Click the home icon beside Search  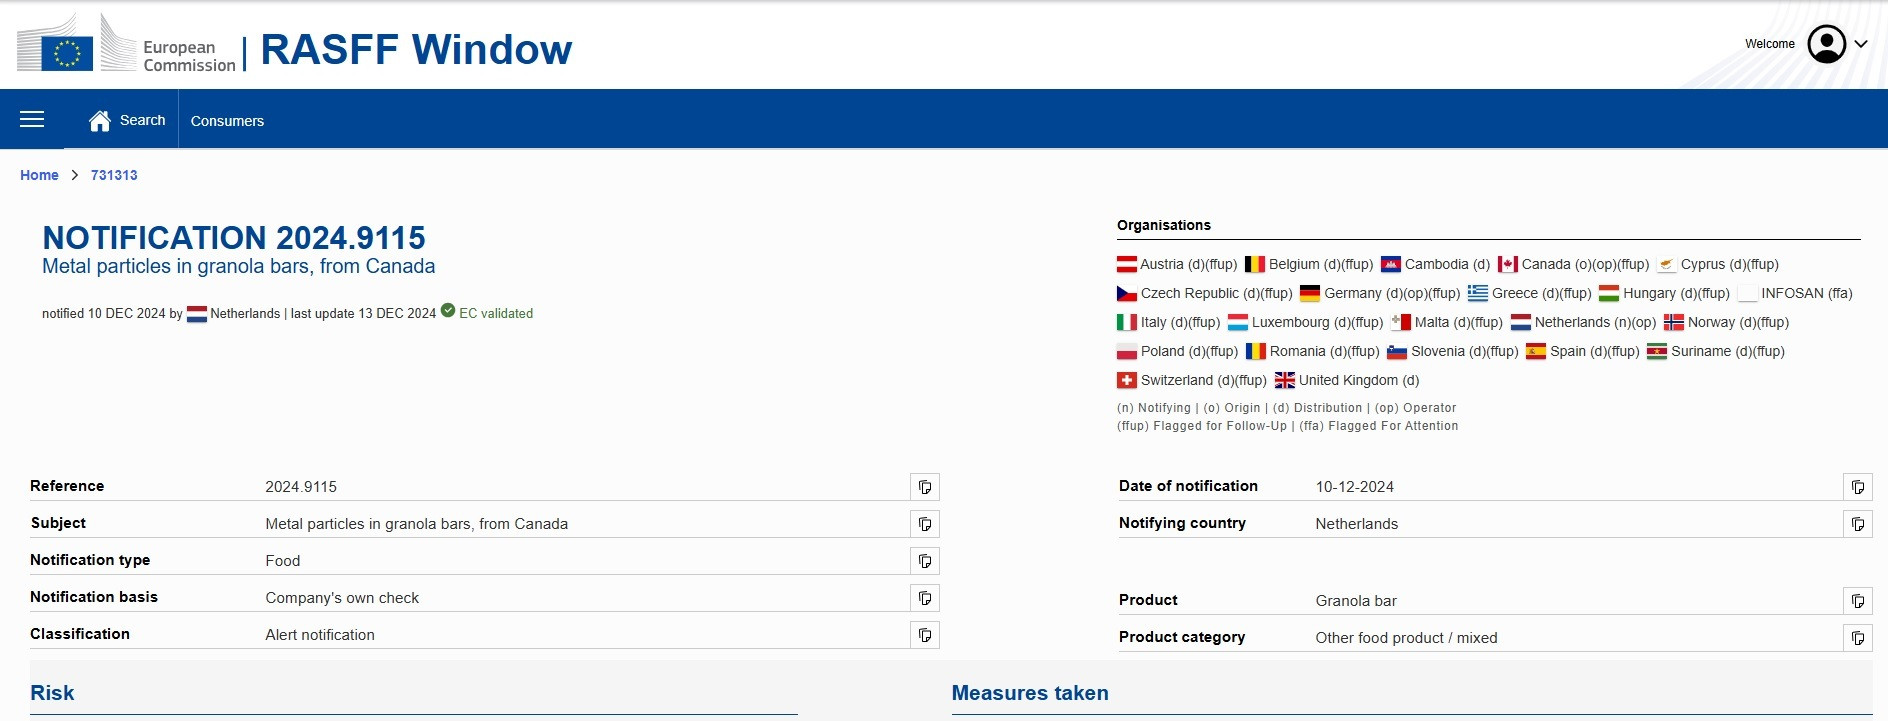[100, 121]
